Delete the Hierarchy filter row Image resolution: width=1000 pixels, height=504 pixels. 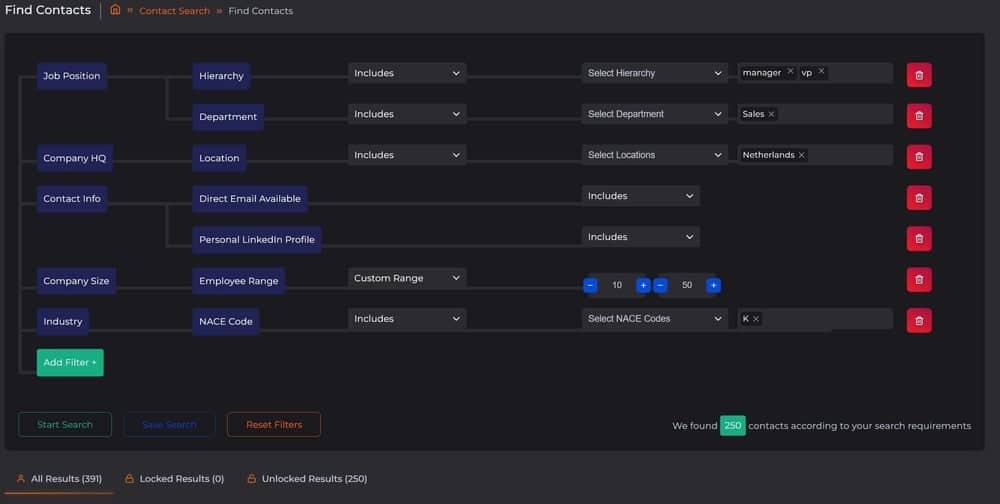tap(918, 75)
